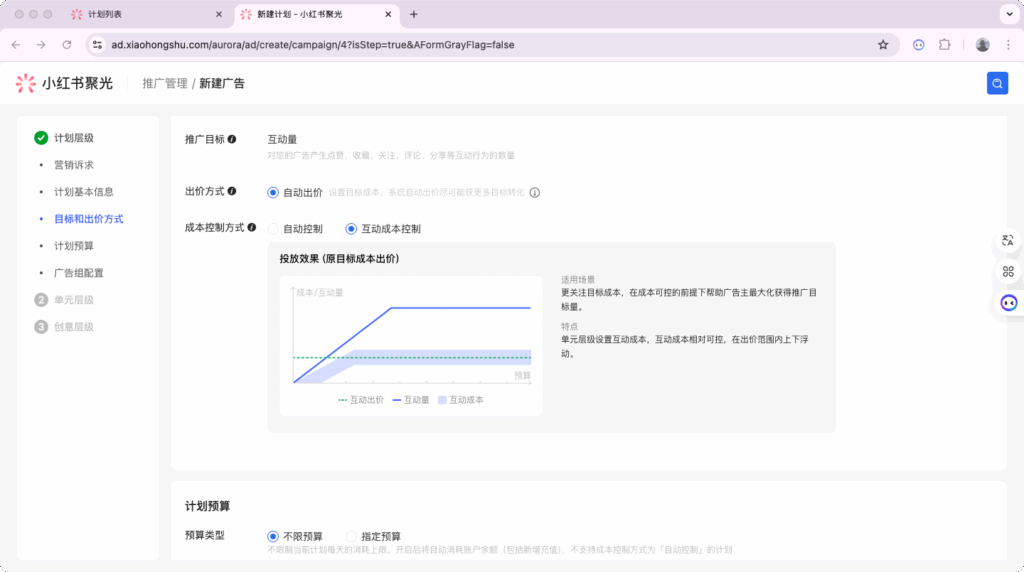Open the four-squares apps floating icon

point(1008,272)
